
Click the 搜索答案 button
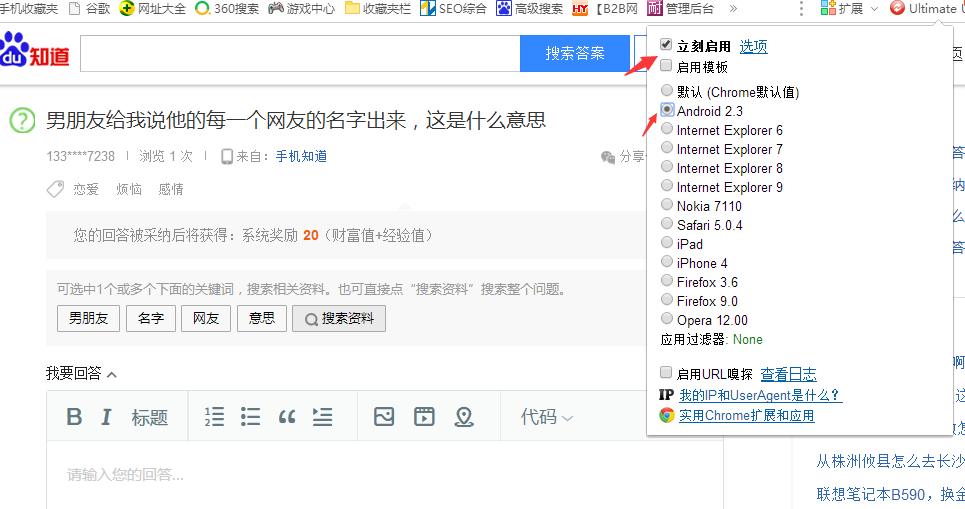coord(574,53)
